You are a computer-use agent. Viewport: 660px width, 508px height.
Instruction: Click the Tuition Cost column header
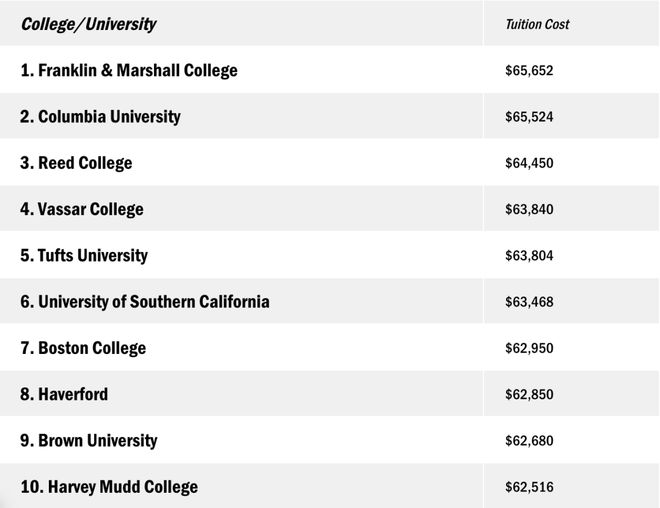[x=537, y=24]
